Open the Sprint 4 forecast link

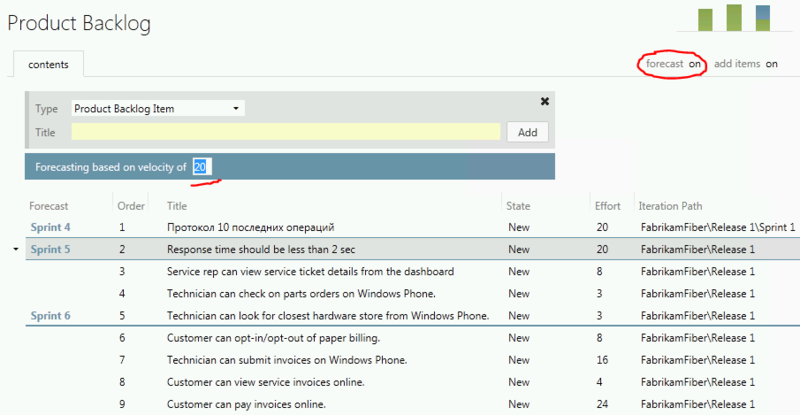[x=51, y=227]
